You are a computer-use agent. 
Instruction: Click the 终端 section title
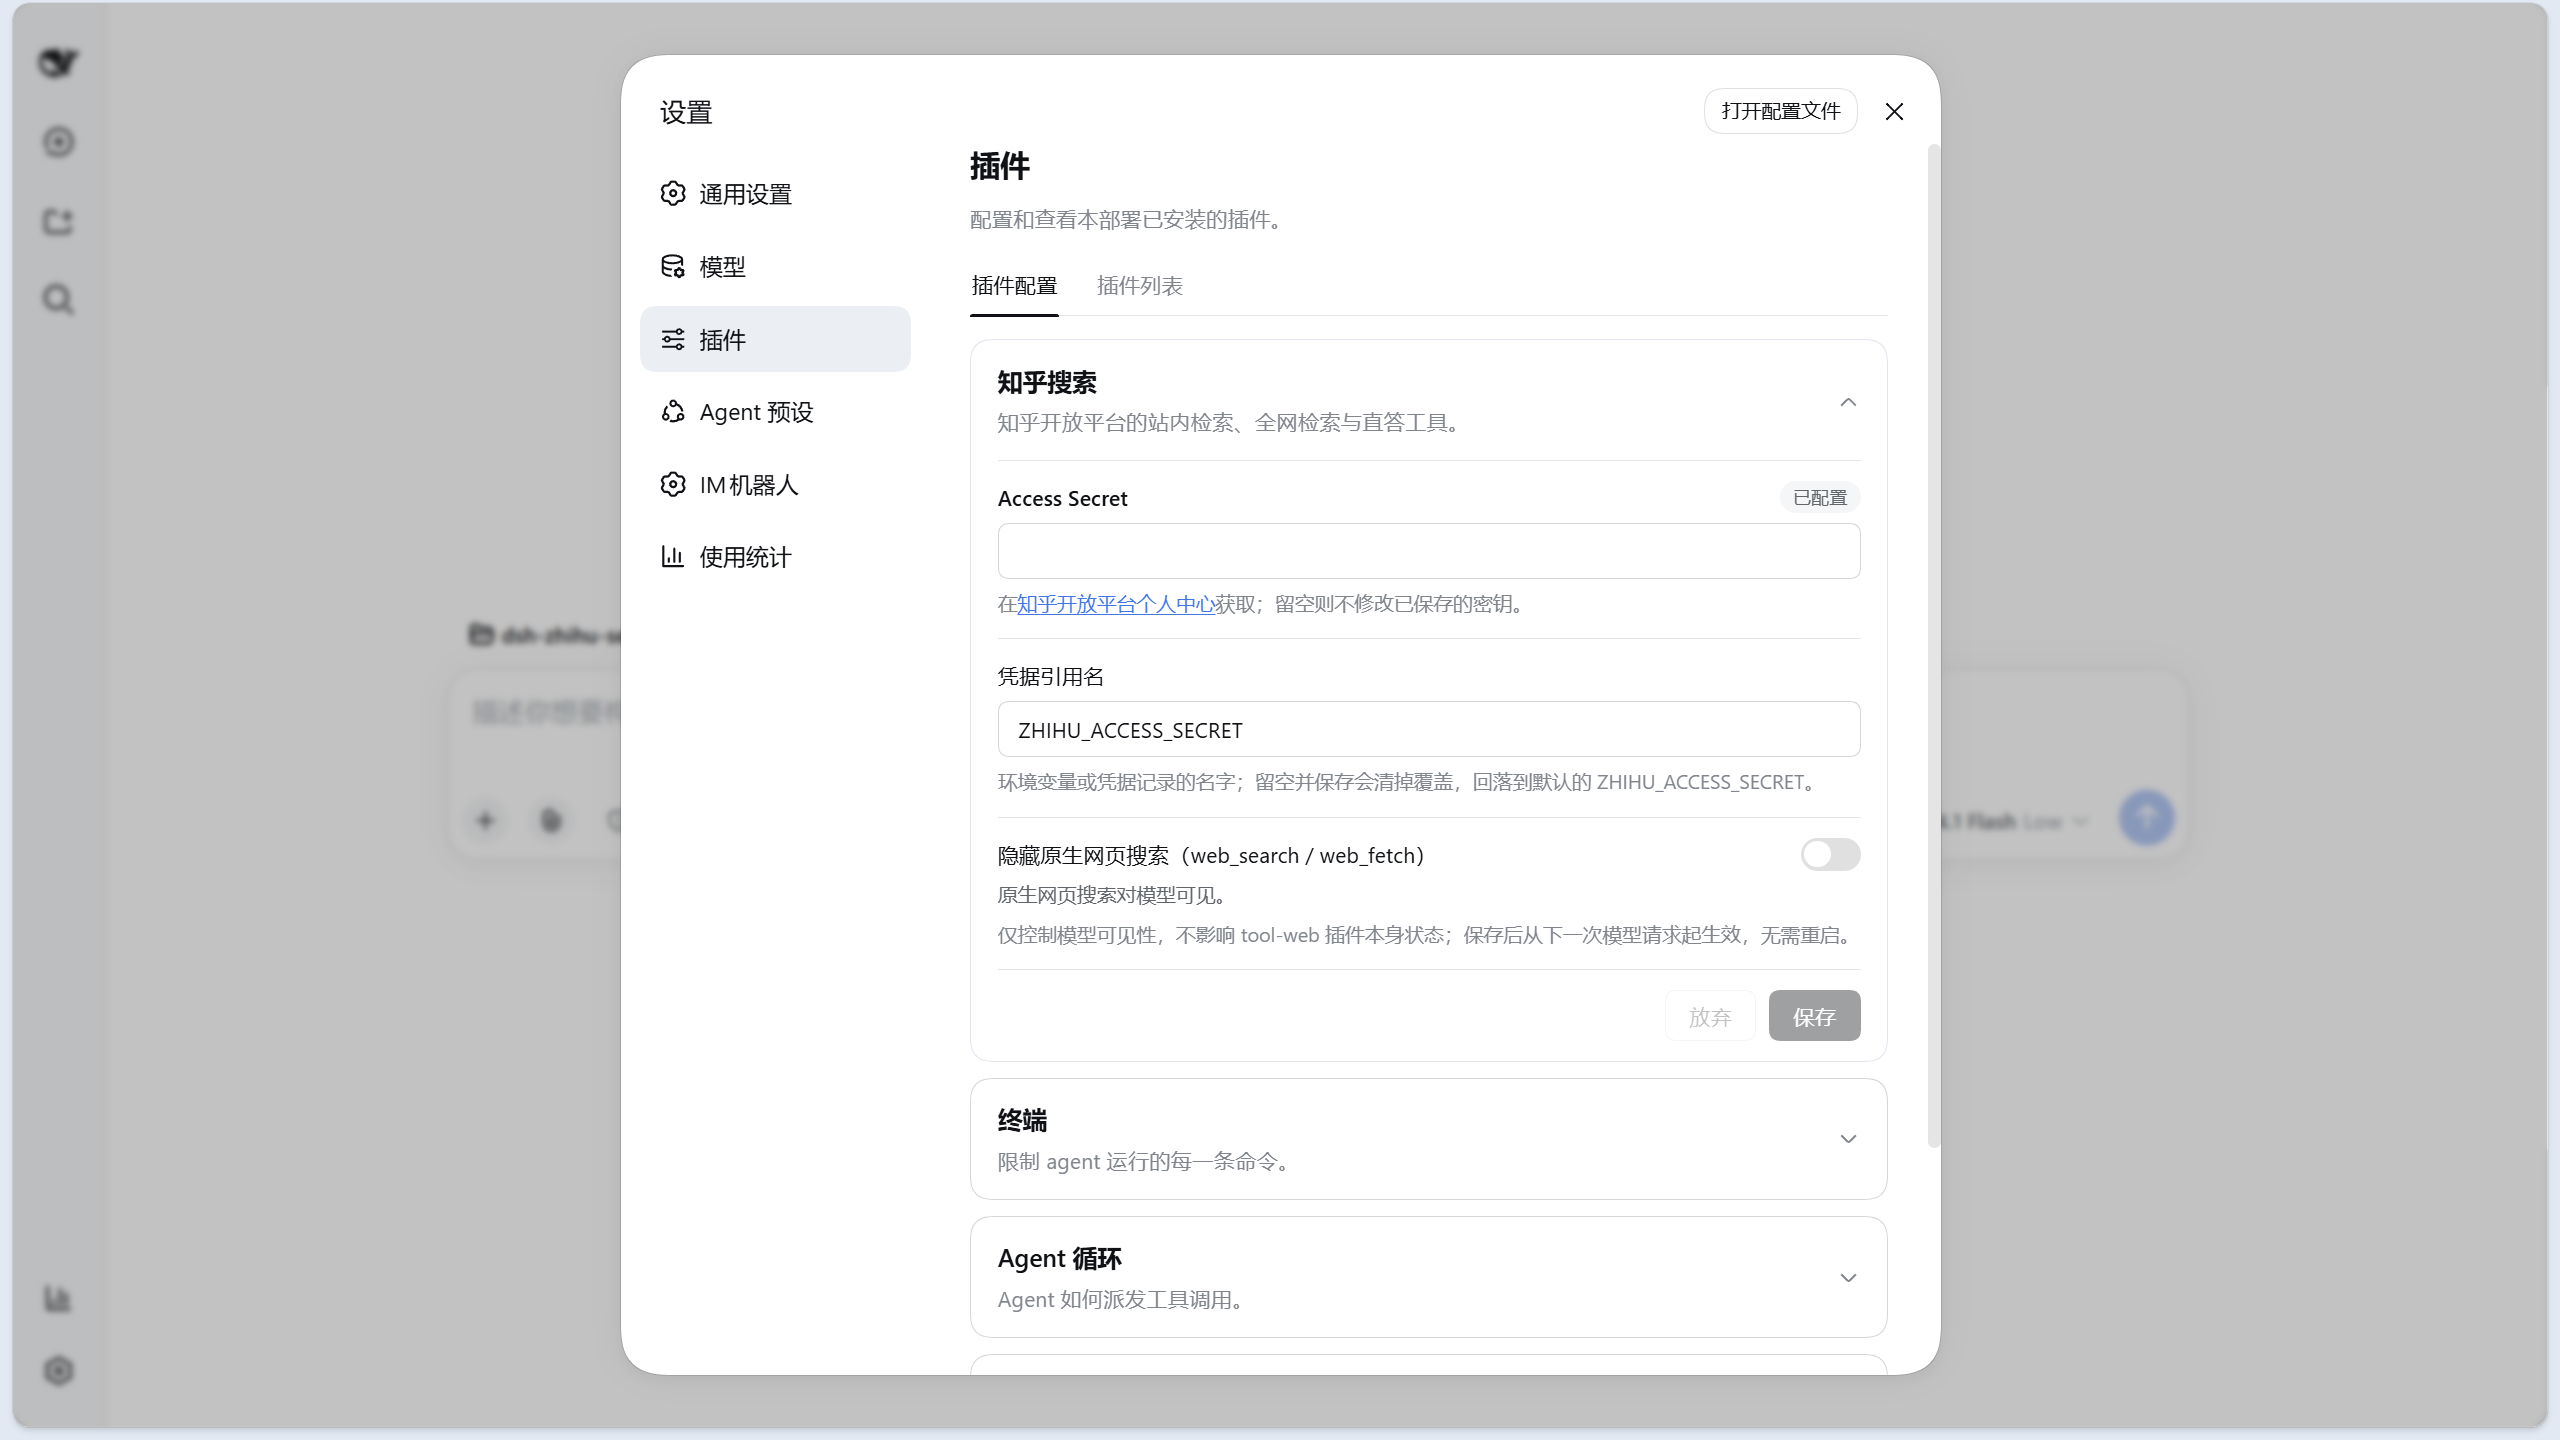[1022, 1120]
